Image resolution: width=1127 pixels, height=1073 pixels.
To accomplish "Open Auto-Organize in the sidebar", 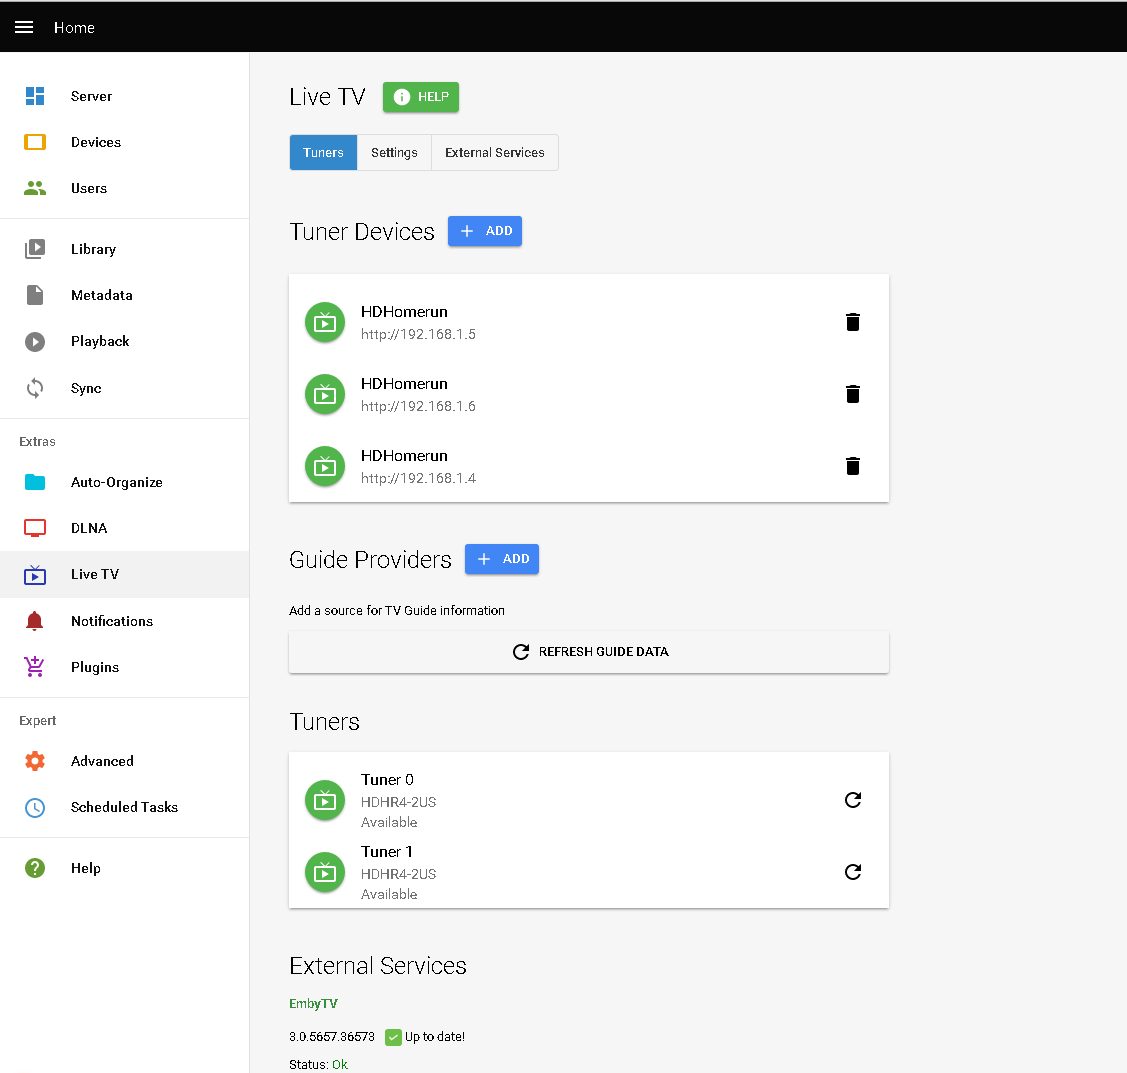I will pyautogui.click(x=125, y=482).
